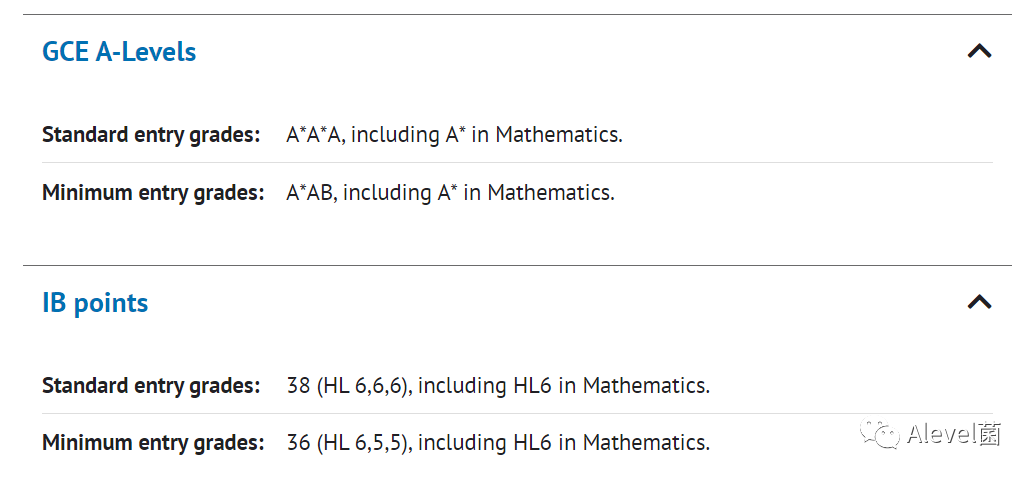Screen dimensions: 1035x479
Task: Select the A-Levels Standard entry grades label
Action: pos(151,135)
